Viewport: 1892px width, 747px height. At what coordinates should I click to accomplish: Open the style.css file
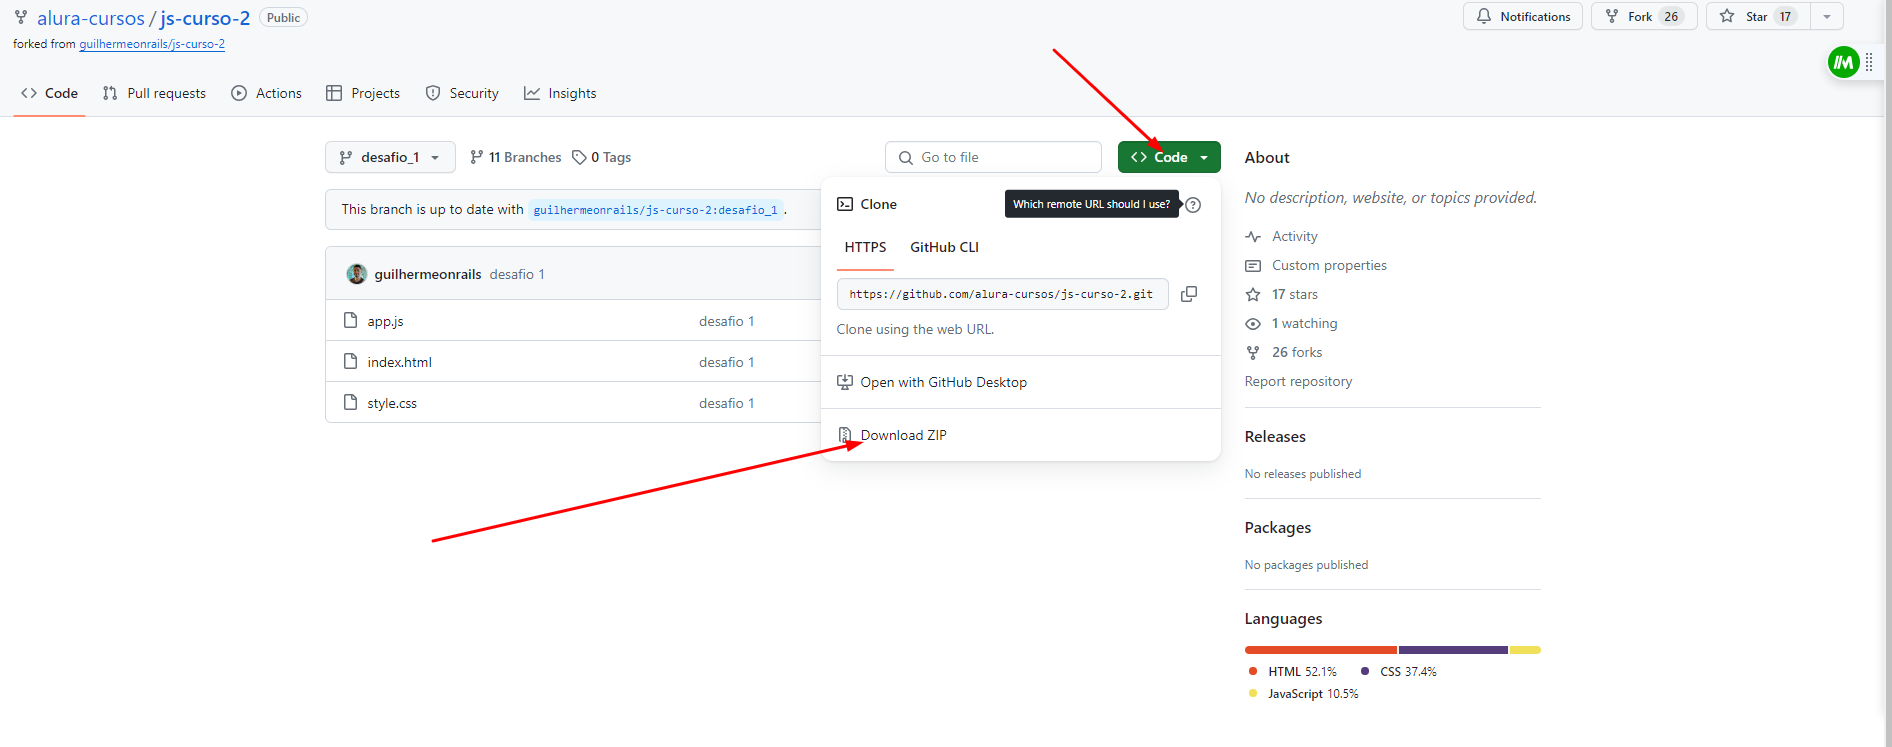point(392,403)
